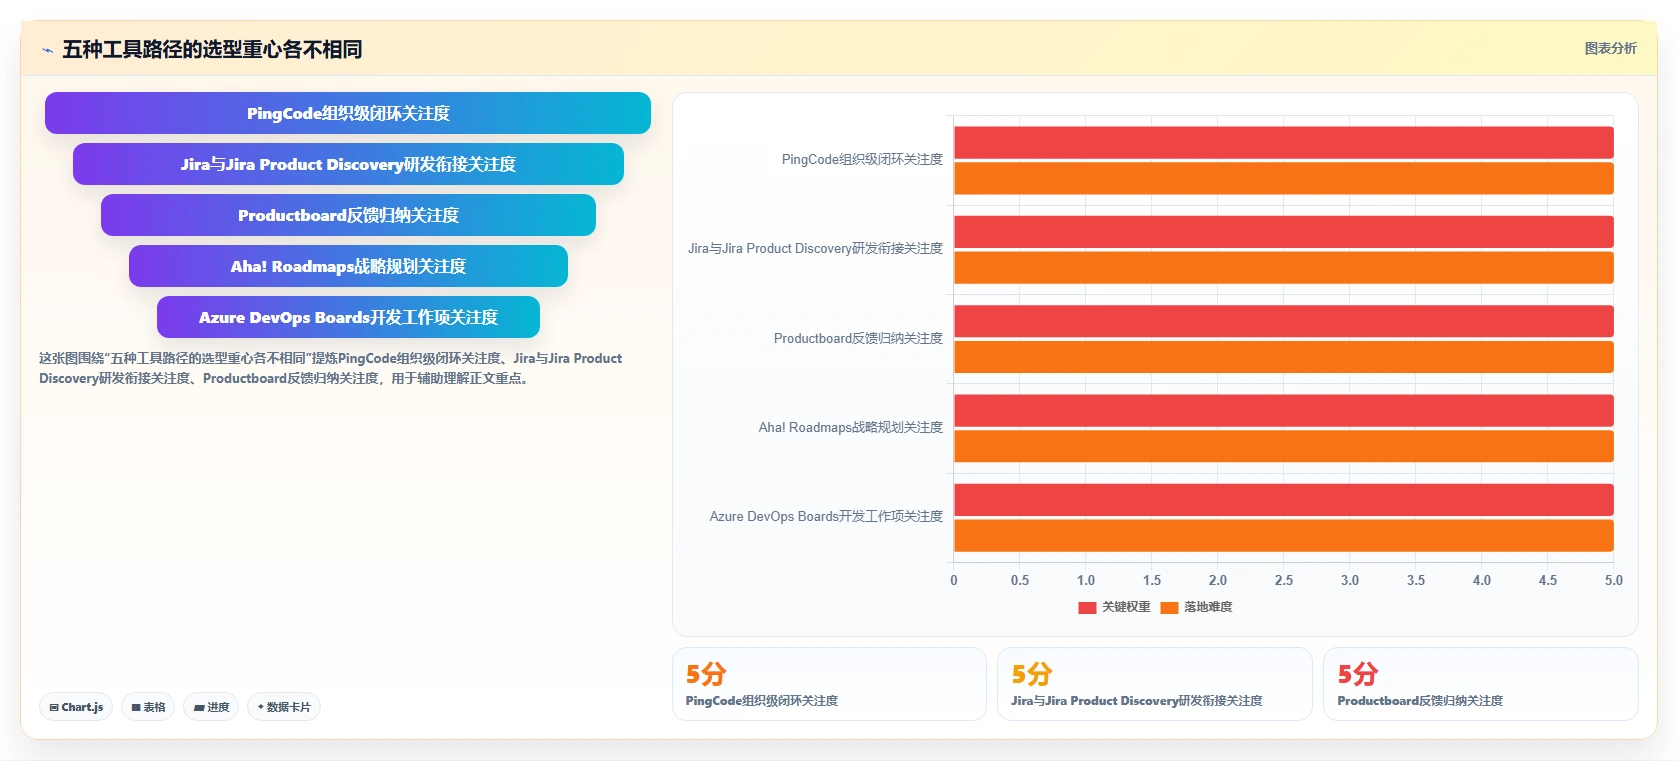Click the x-axis tick 2.5
Image resolution: width=1678 pixels, height=761 pixels.
1284,580
